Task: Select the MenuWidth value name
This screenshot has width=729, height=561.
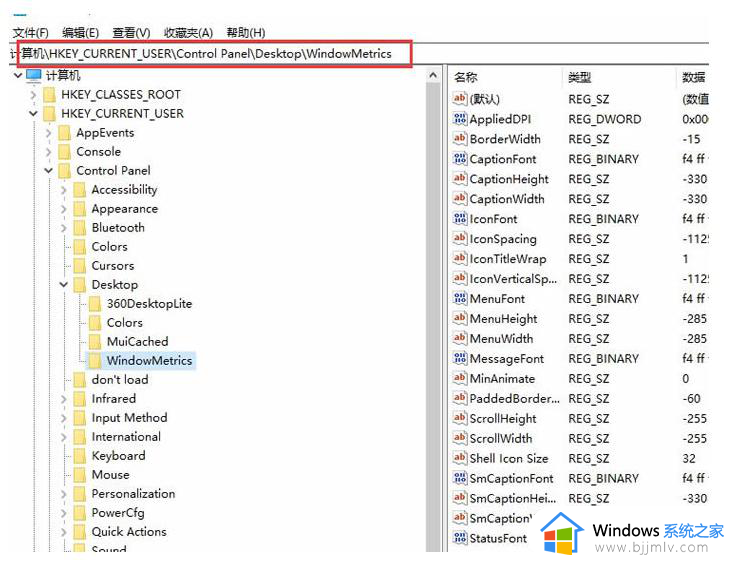Action: point(501,339)
